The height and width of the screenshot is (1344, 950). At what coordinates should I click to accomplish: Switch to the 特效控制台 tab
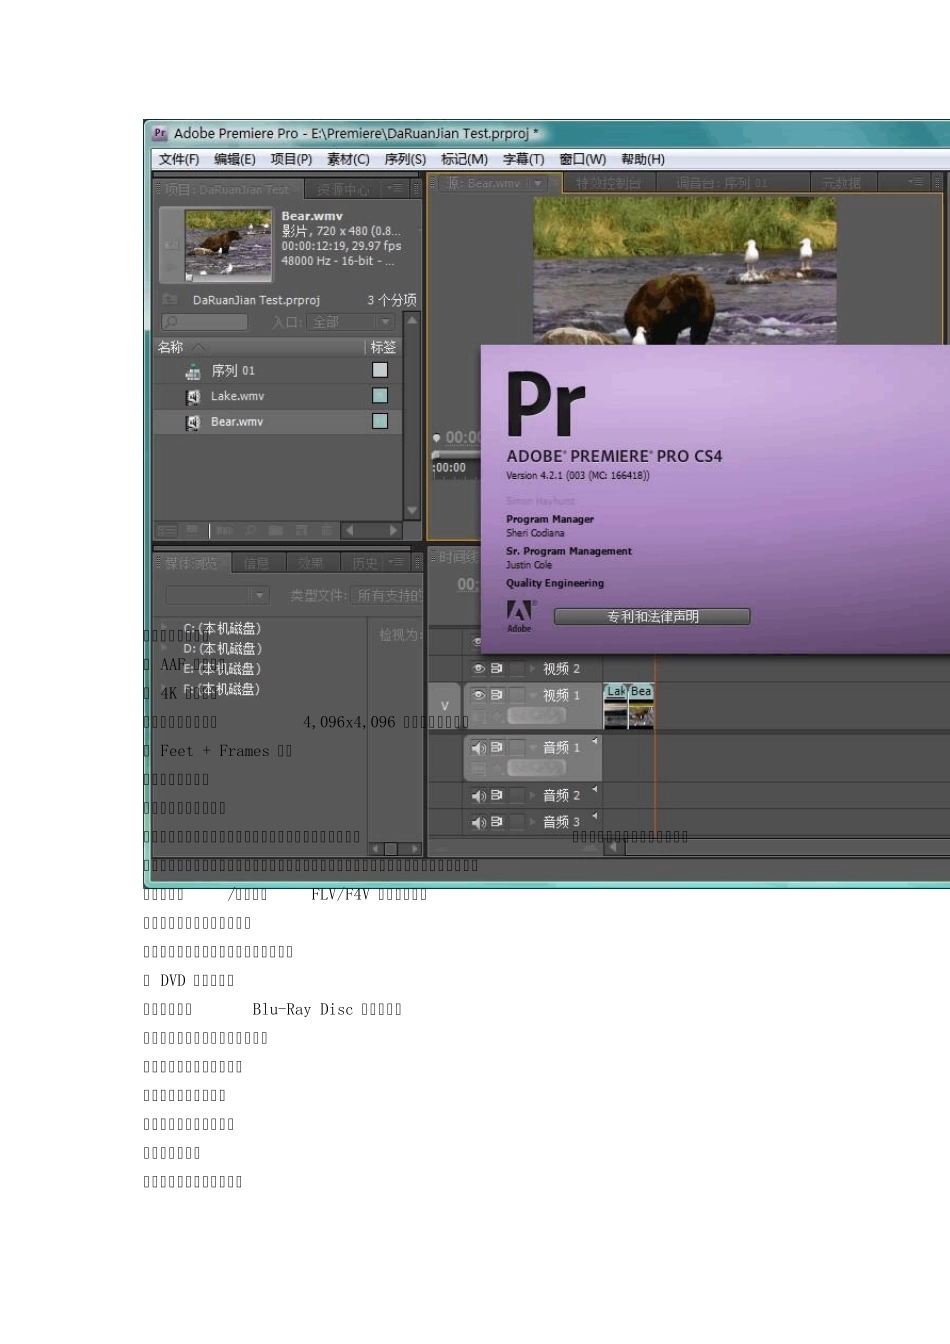click(x=608, y=183)
